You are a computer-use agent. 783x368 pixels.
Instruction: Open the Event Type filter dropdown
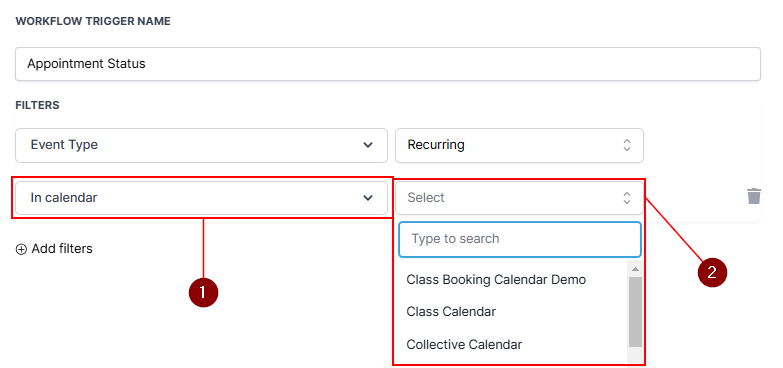pyautogui.click(x=201, y=145)
